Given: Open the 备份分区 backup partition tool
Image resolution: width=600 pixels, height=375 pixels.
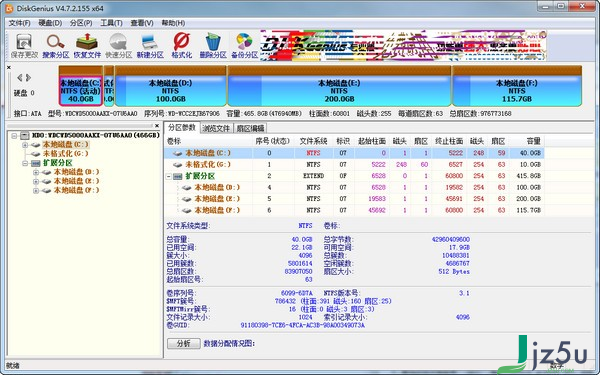Looking at the screenshot, I should coord(244,46).
